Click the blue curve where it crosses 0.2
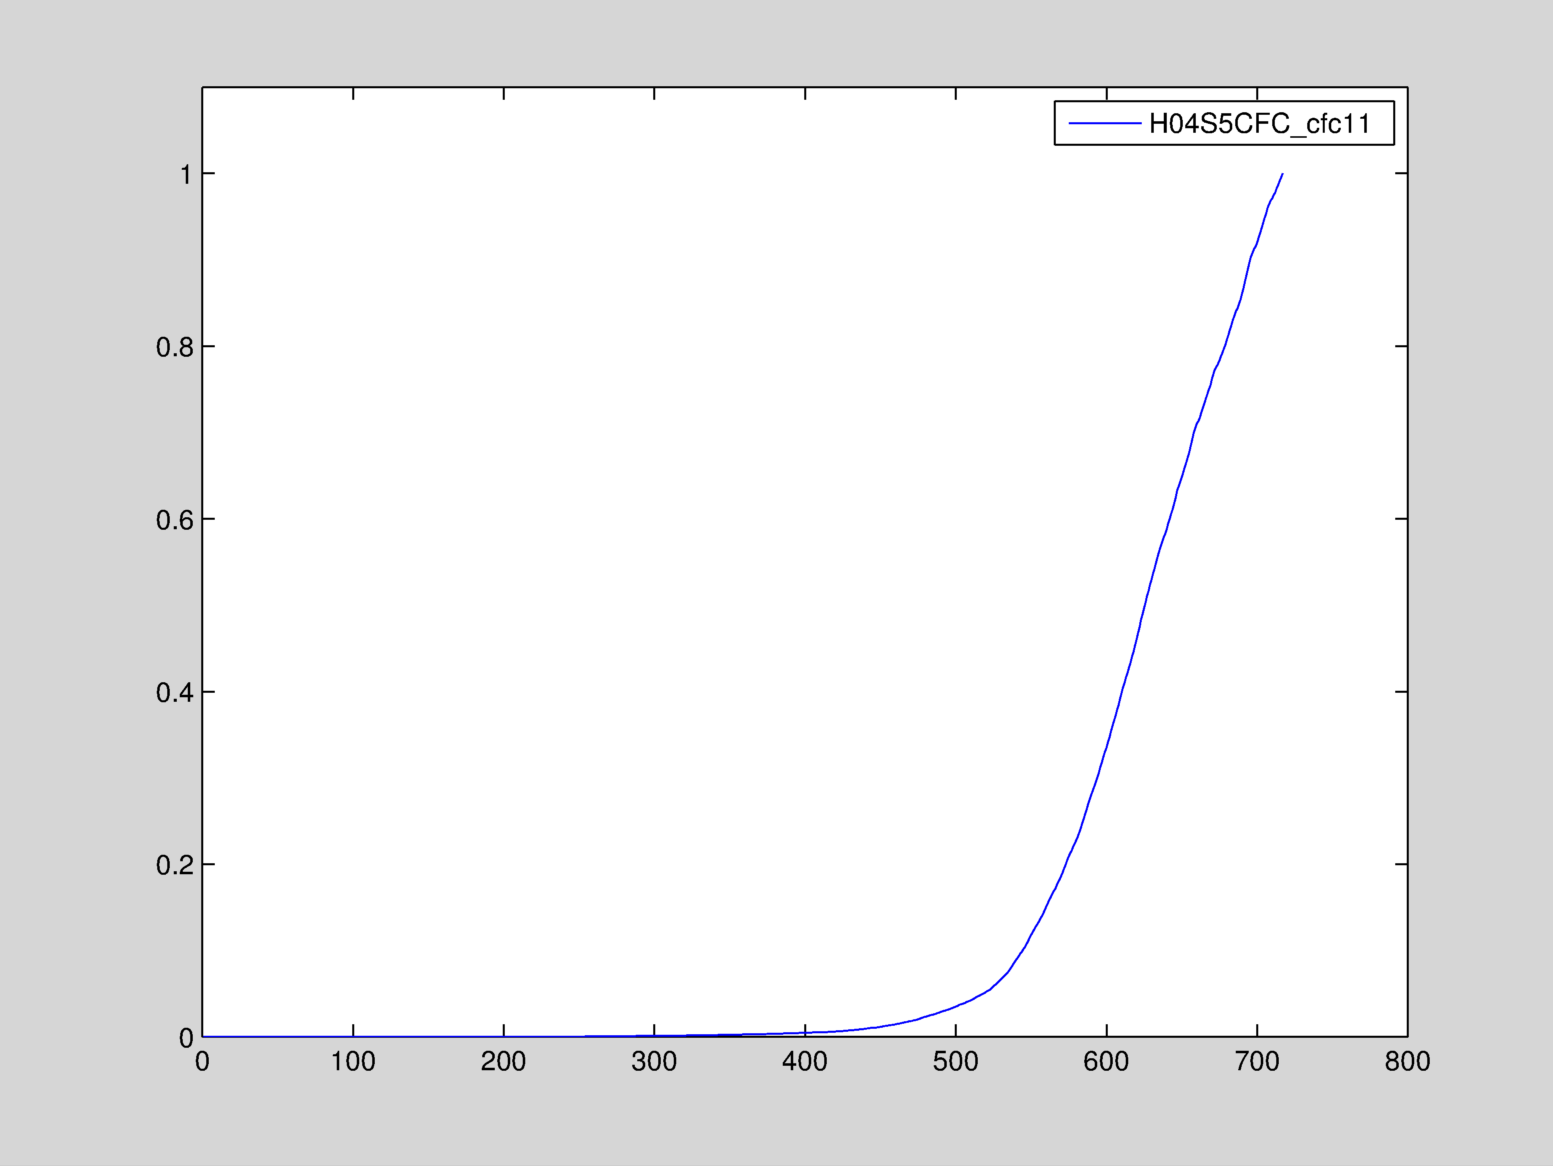Viewport: 1553px width, 1166px height. 1070,864
